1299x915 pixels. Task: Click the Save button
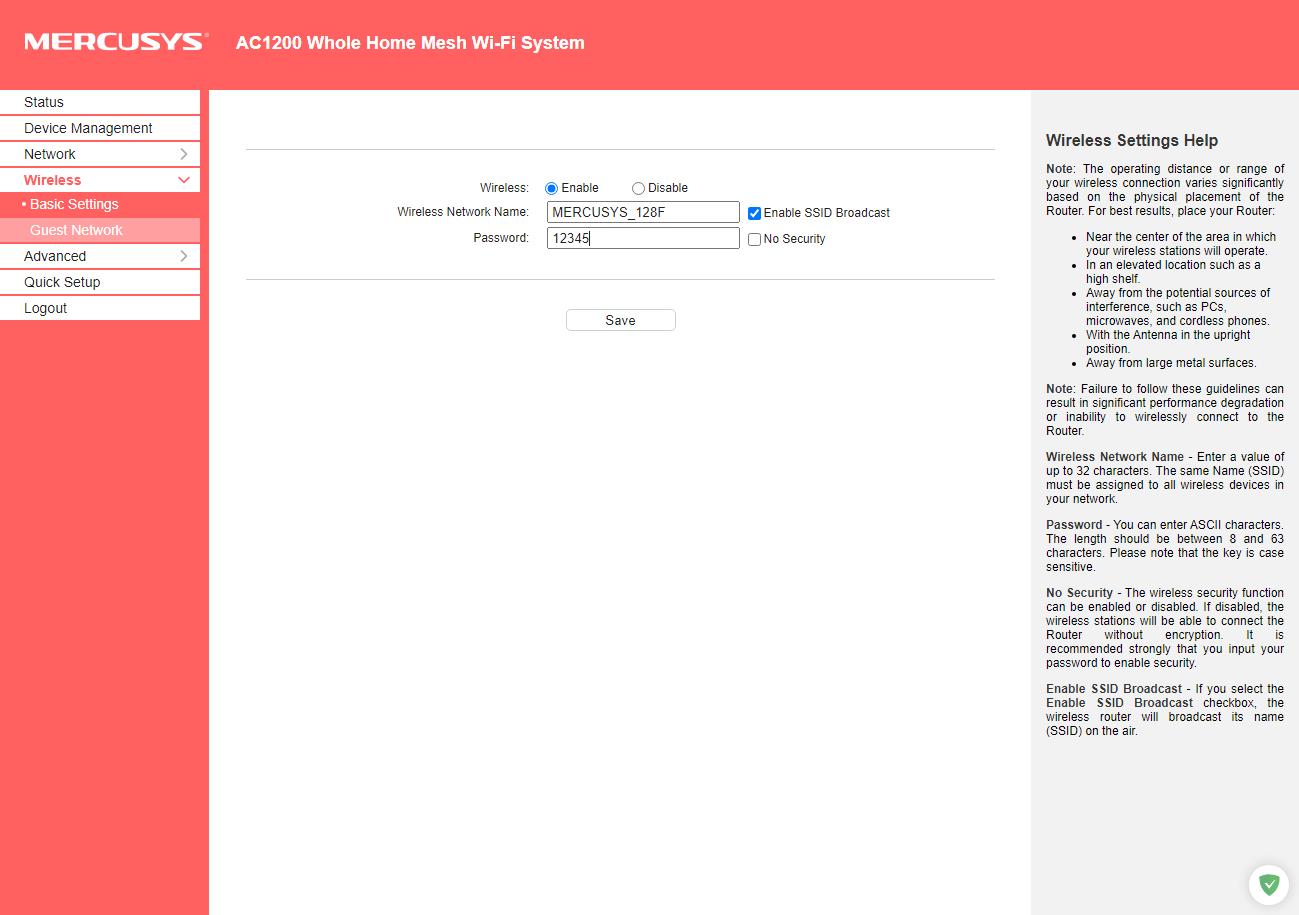pyautogui.click(x=620, y=320)
